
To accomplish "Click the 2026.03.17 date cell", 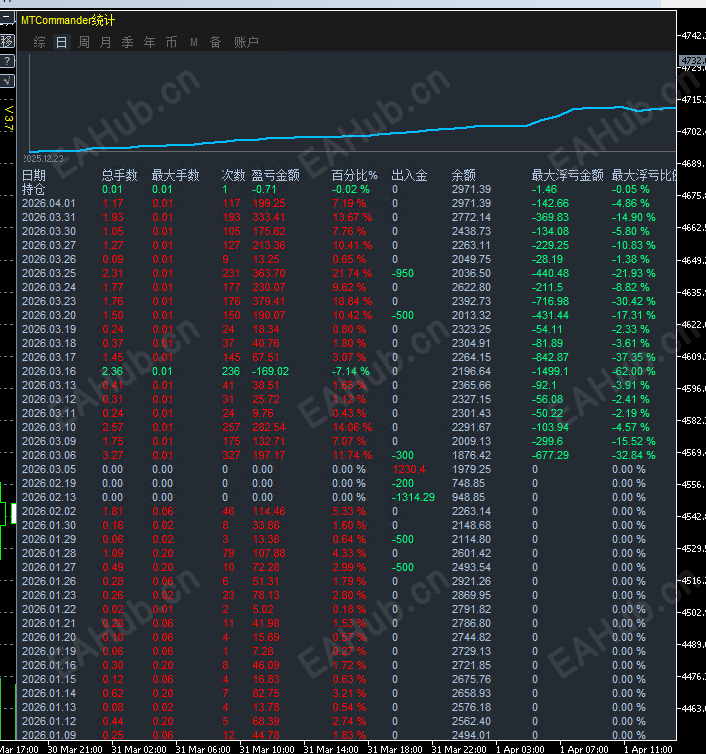I will coord(49,357).
